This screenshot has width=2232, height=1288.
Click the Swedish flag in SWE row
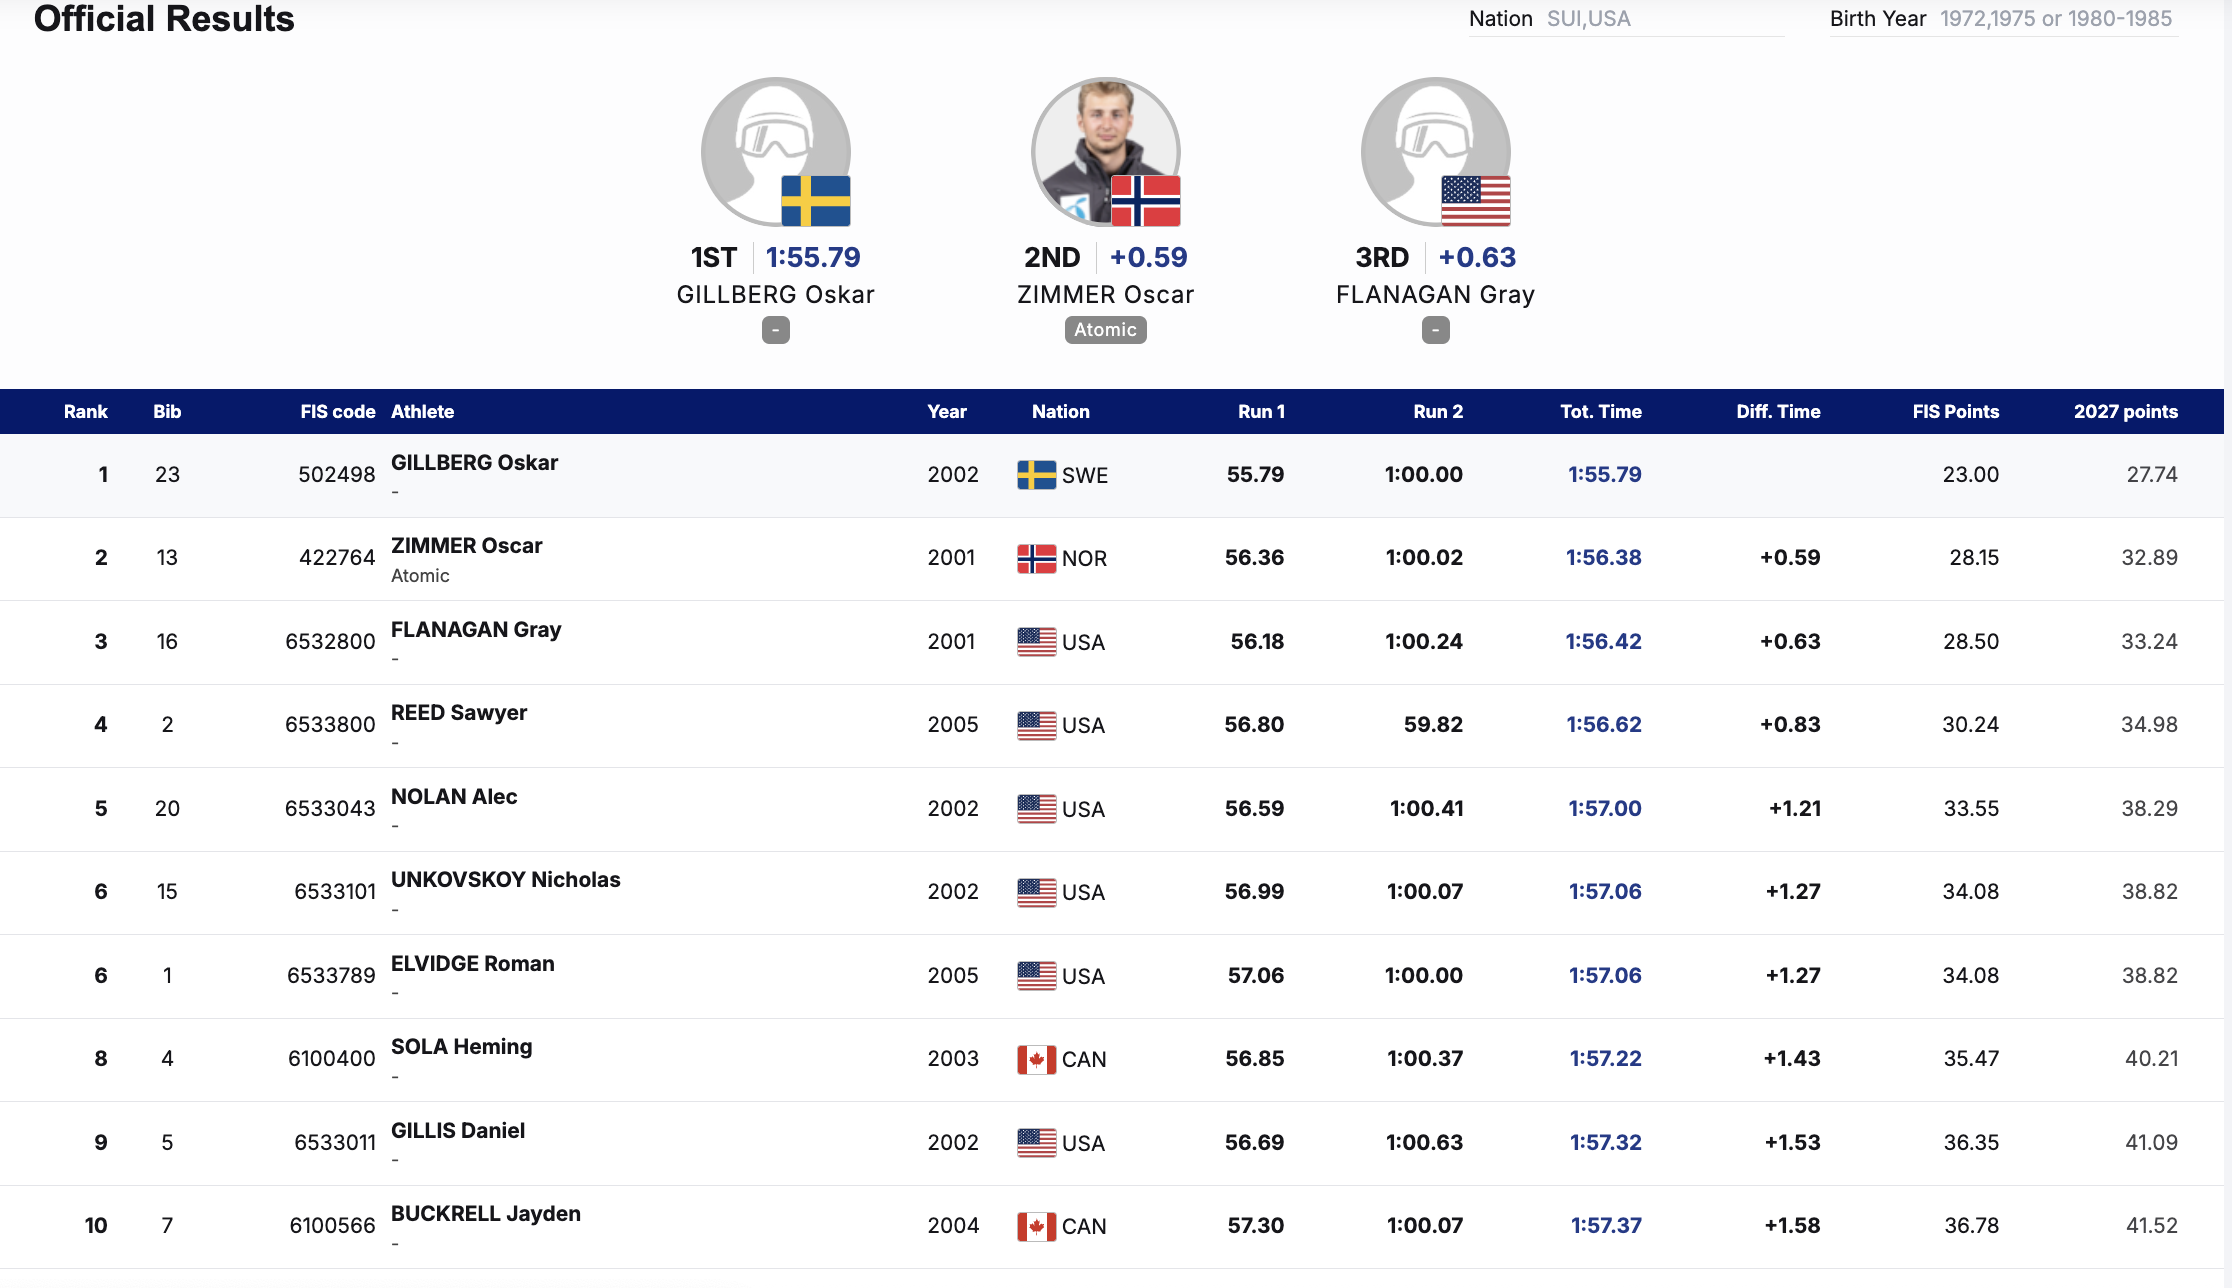point(1036,475)
